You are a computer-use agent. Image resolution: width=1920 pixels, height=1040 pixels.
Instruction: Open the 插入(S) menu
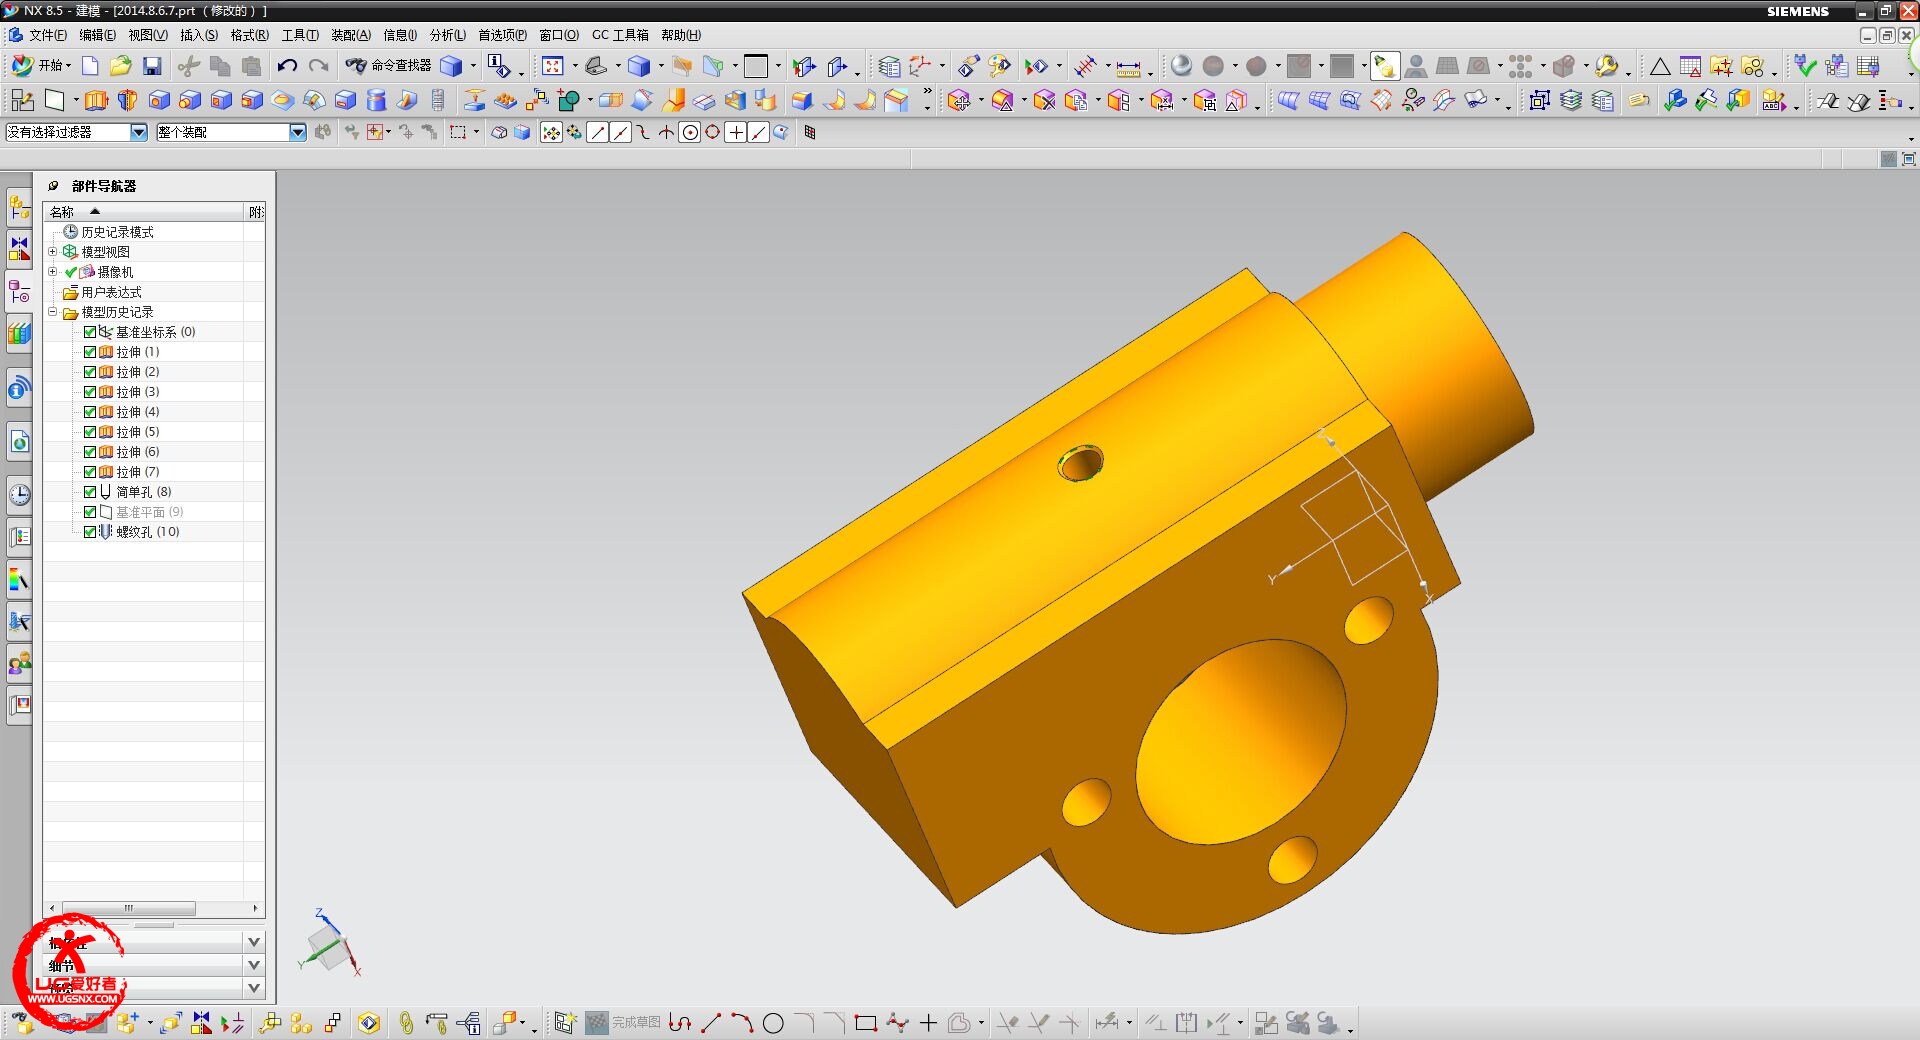pyautogui.click(x=199, y=35)
